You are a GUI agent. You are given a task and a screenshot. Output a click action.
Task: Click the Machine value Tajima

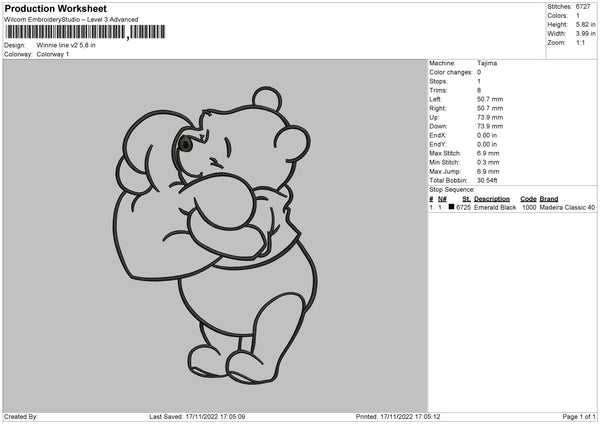pos(487,63)
